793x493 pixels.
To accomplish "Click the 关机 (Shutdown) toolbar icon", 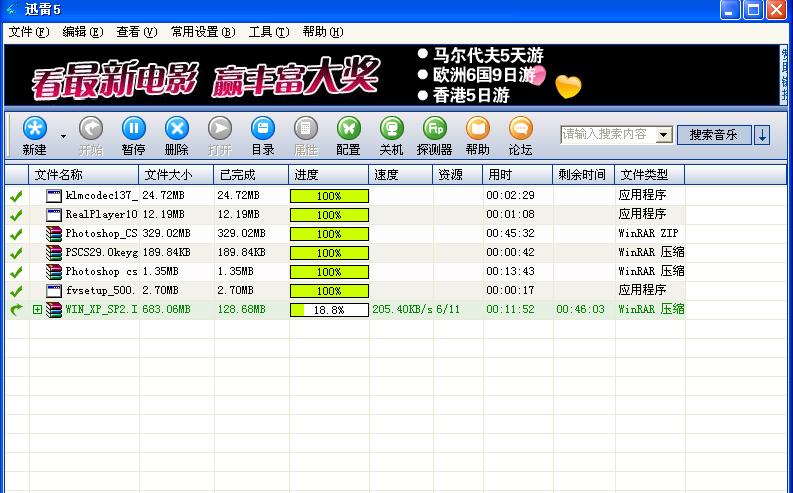I will click(x=391, y=128).
